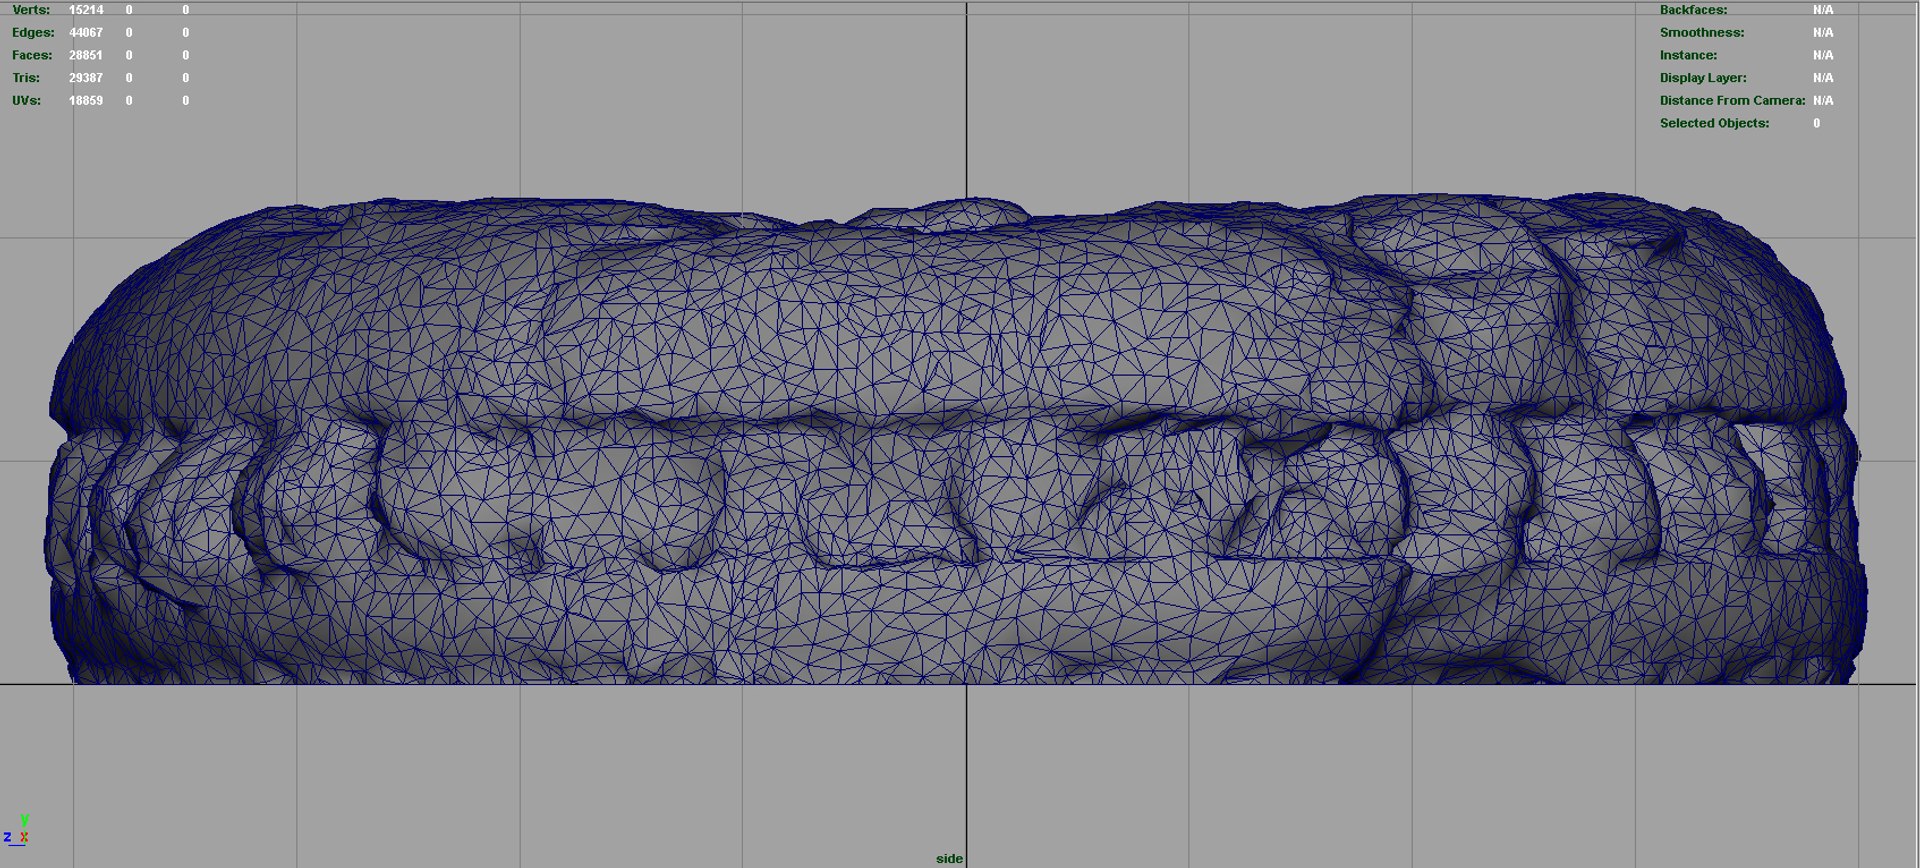Click the face count value 28851
The image size is (1920, 868).
pyautogui.click(x=86, y=55)
